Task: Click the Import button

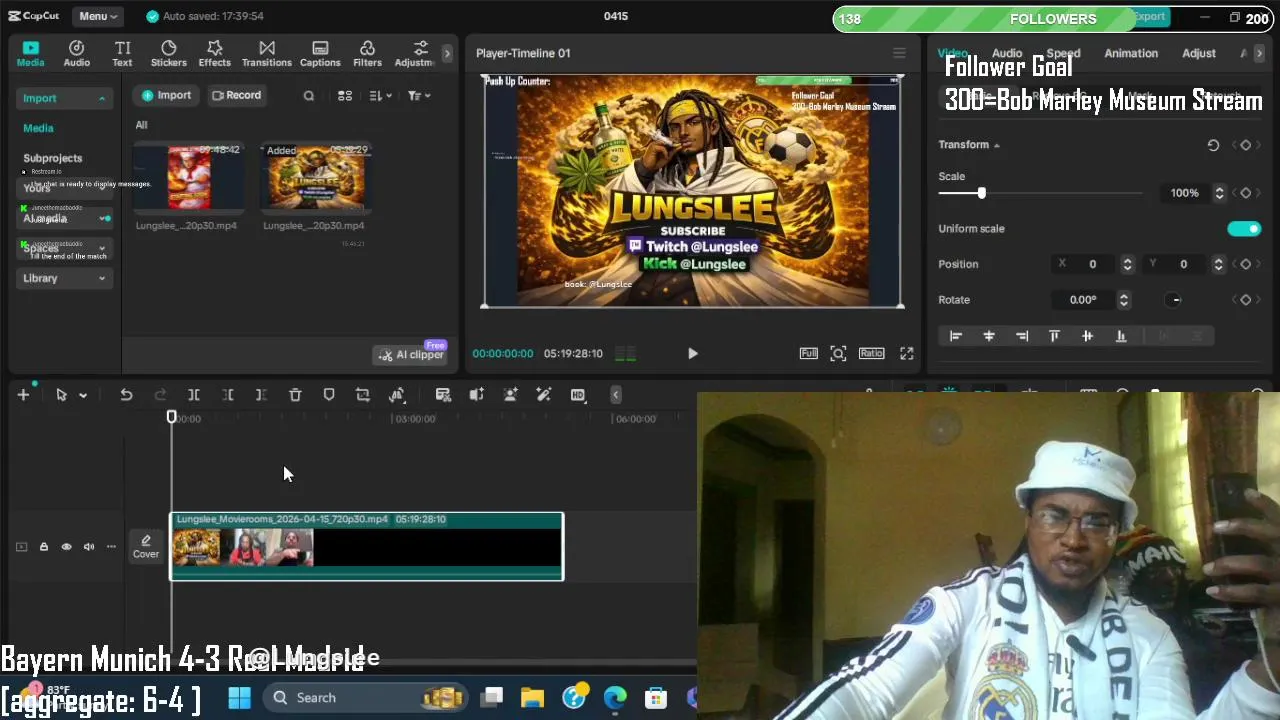Action: 166,95
